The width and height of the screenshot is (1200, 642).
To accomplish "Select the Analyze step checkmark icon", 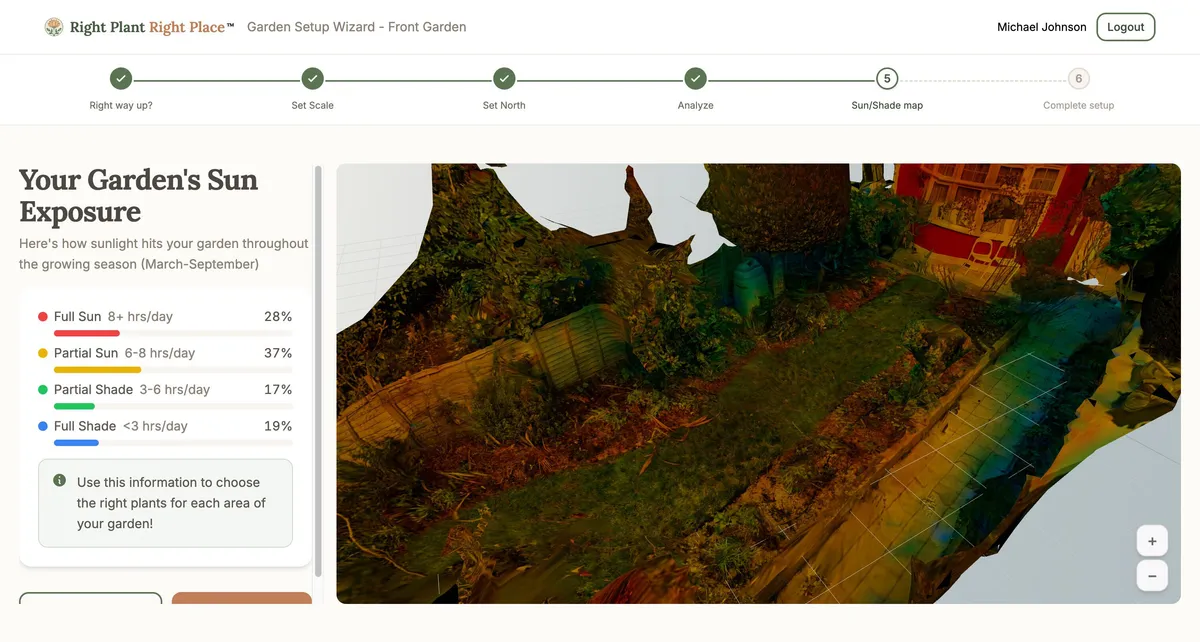I will pos(695,78).
